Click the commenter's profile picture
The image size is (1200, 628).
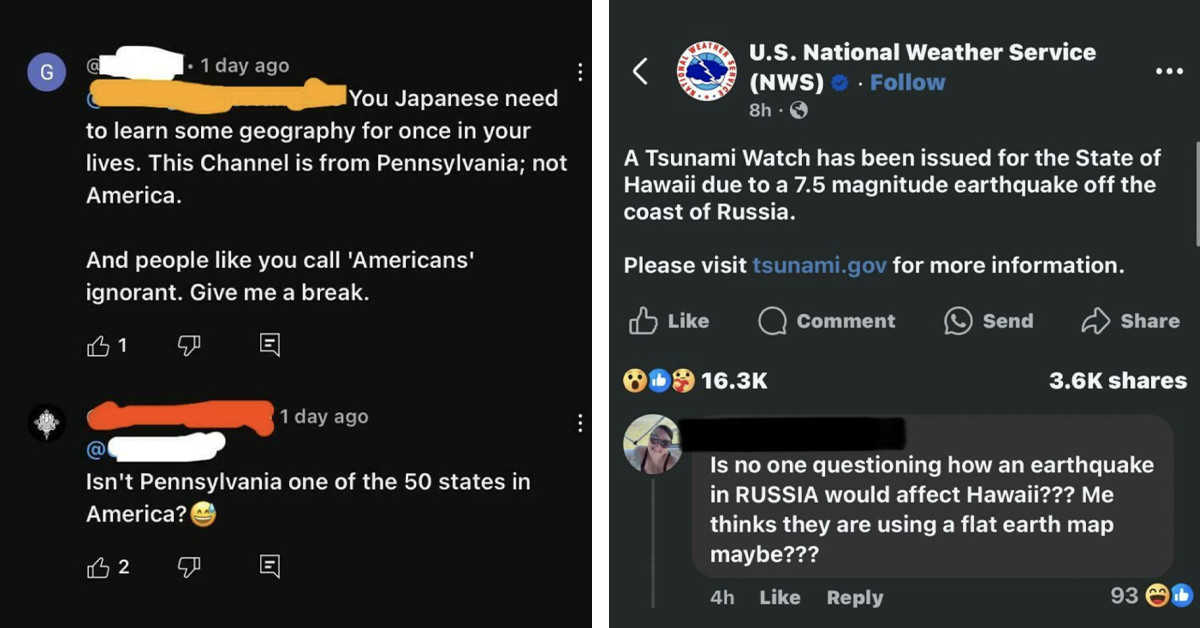(x=654, y=445)
